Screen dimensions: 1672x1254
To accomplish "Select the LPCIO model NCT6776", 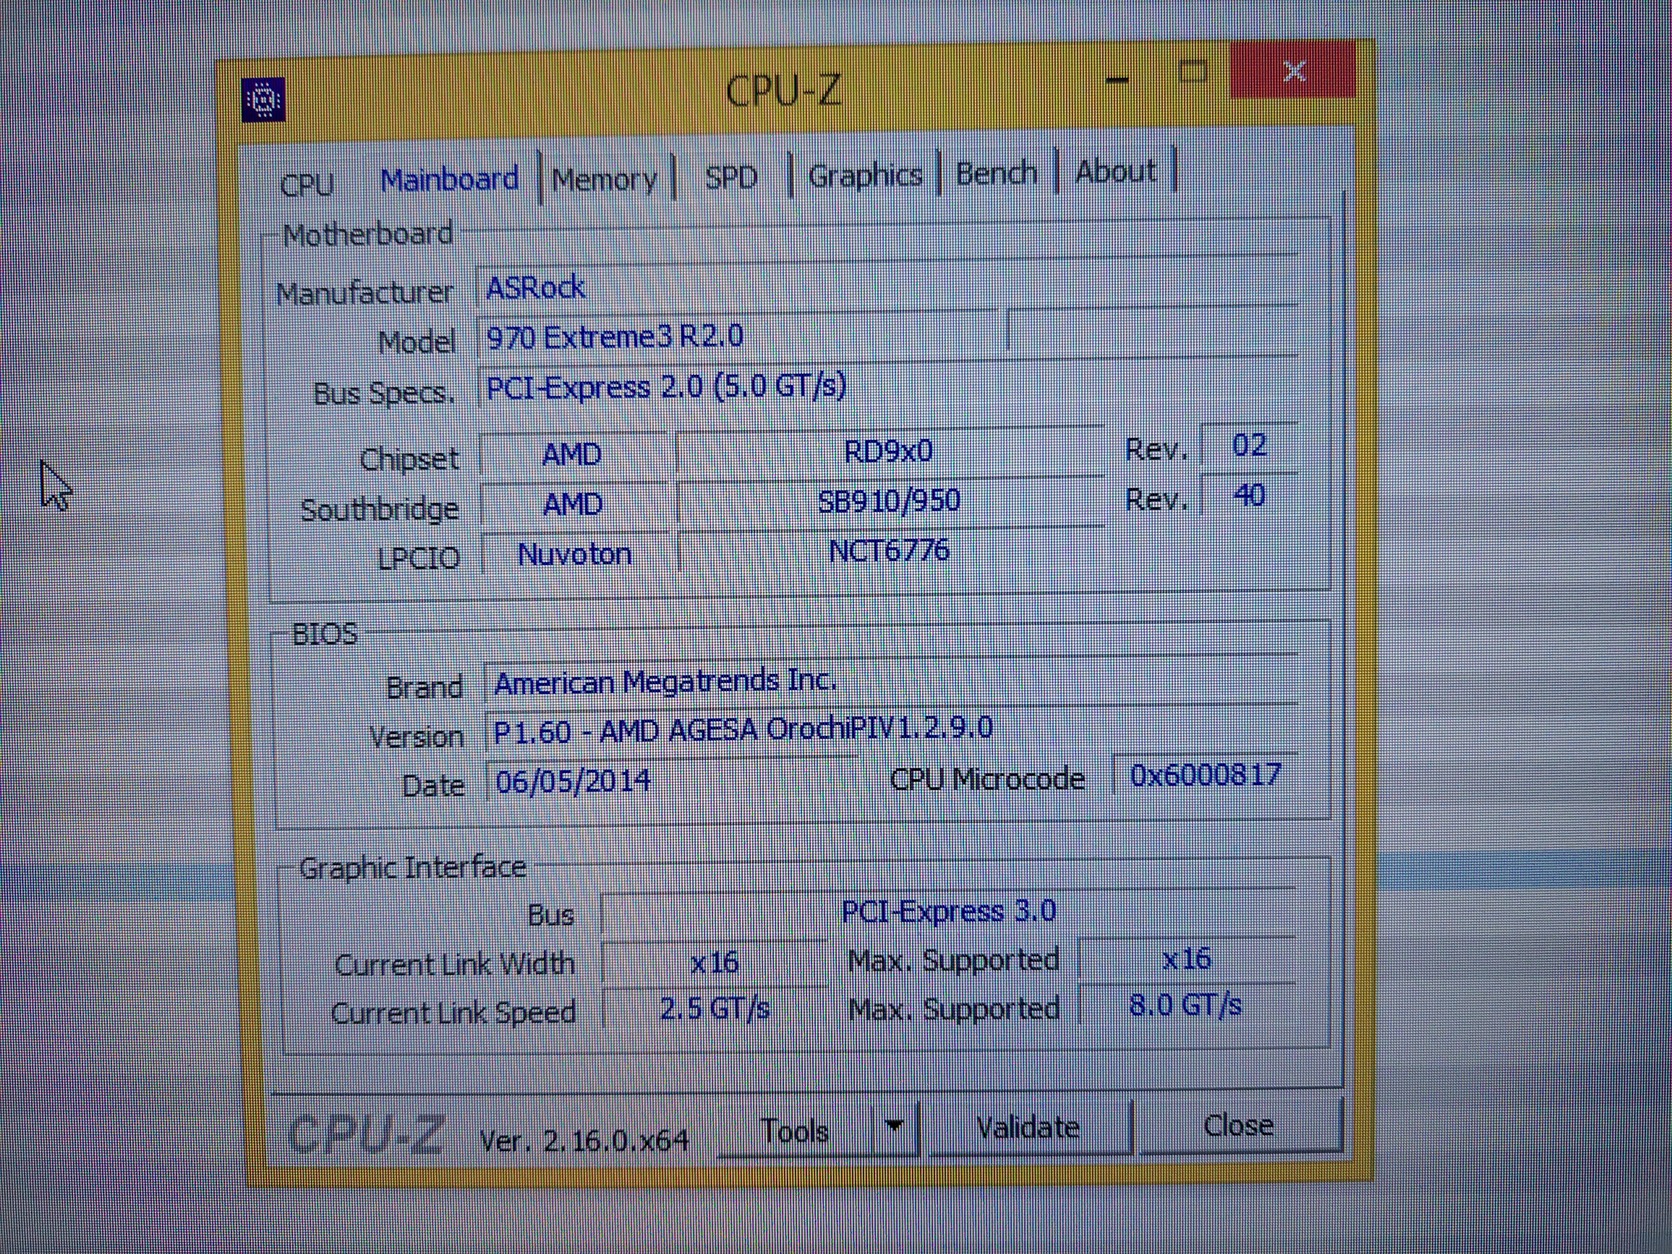I will pyautogui.click(x=889, y=550).
